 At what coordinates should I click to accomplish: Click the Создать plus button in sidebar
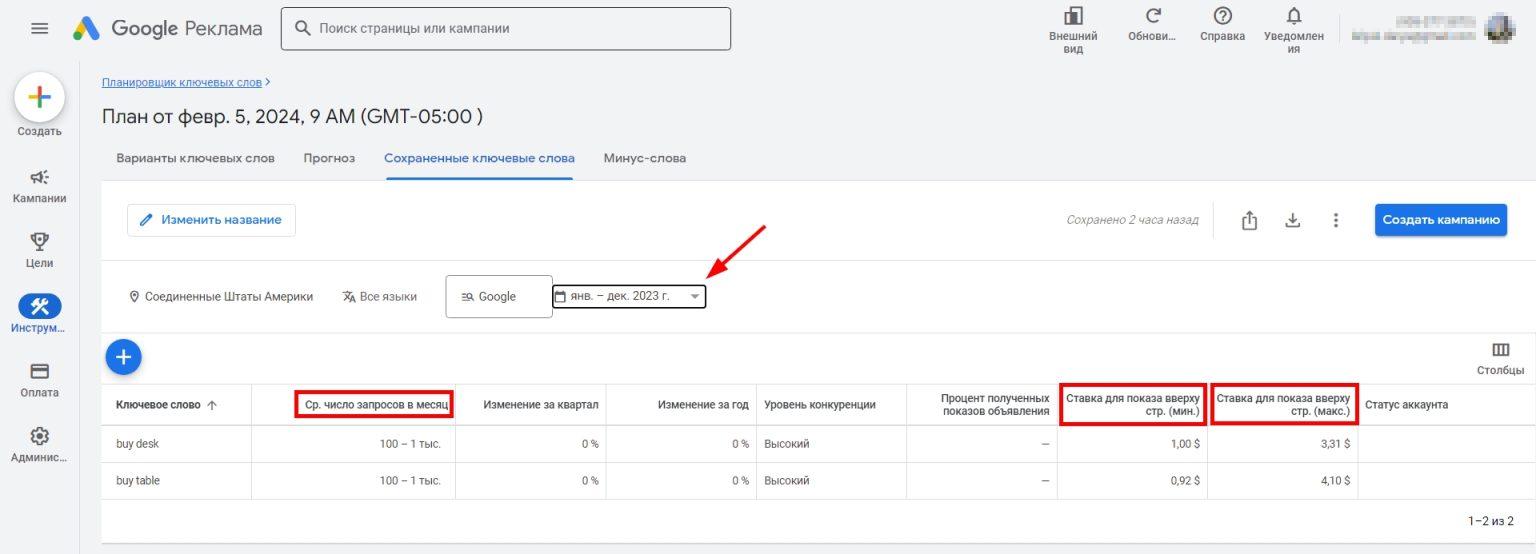pos(39,97)
